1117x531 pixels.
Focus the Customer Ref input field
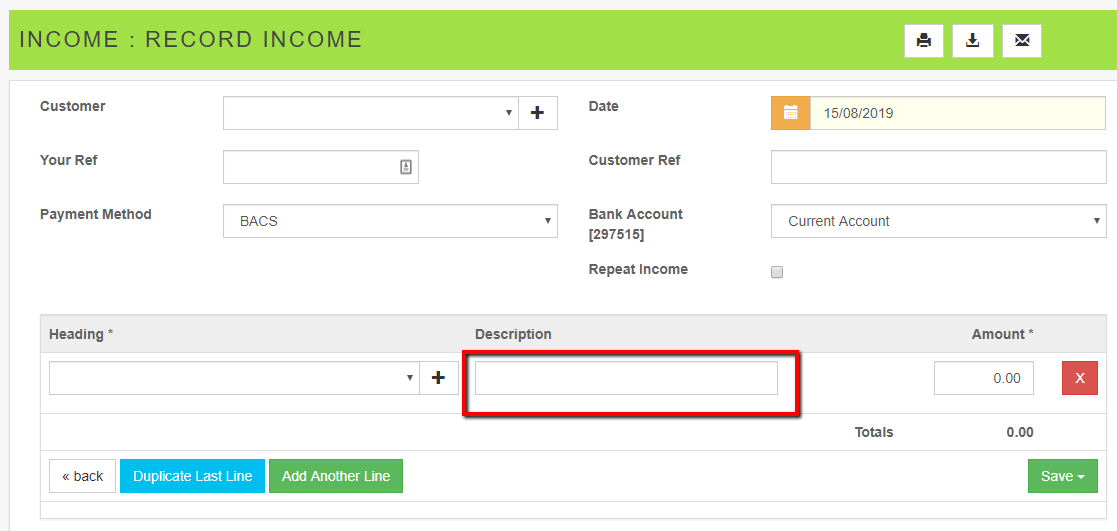point(939,167)
